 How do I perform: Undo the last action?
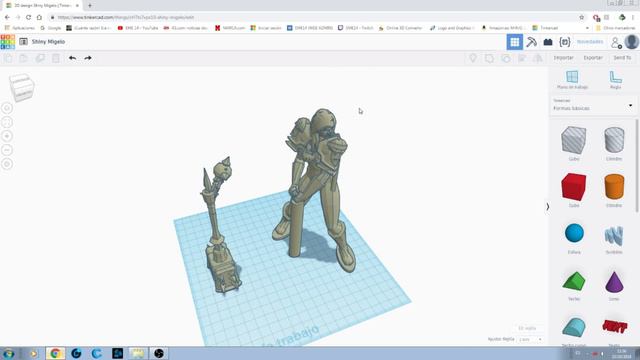coord(72,58)
